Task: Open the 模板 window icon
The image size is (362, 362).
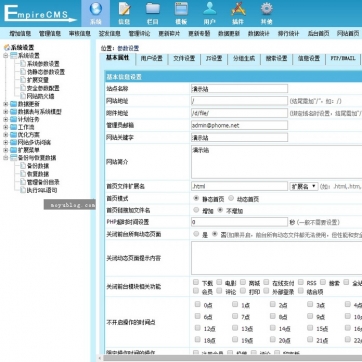Action: pos(181,9)
